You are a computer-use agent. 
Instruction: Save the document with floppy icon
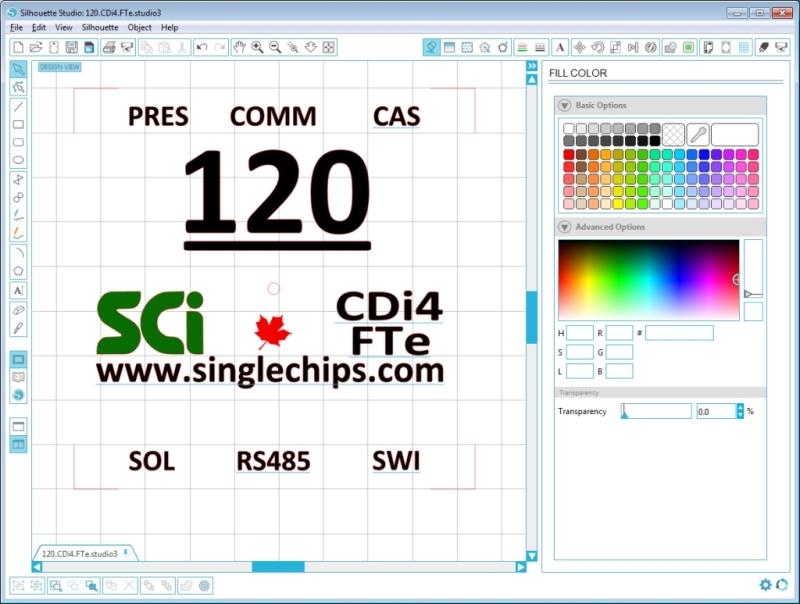click(71, 47)
